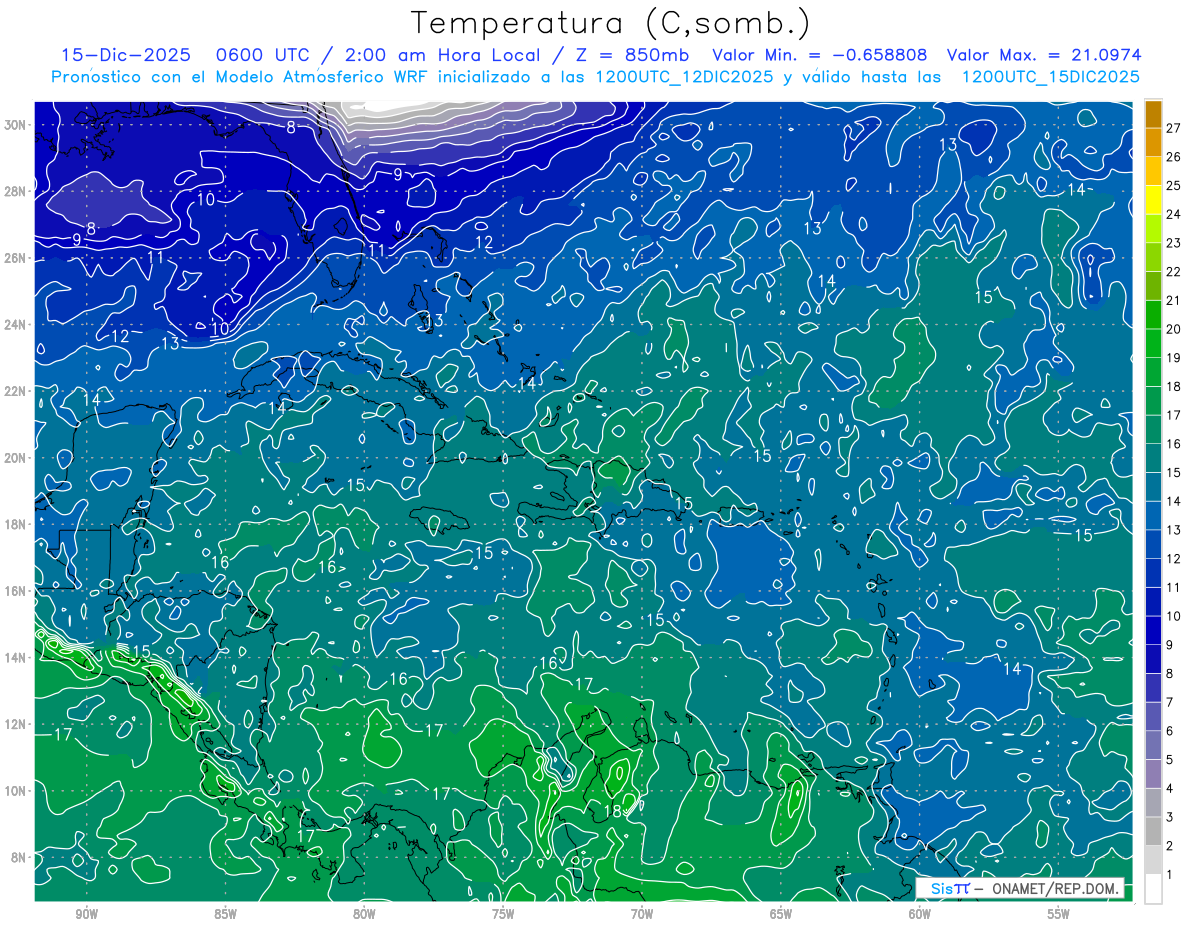Viewport: 1200px width, 927px height.
Task: Click the 85W longitude axis label
Action: click(225, 914)
